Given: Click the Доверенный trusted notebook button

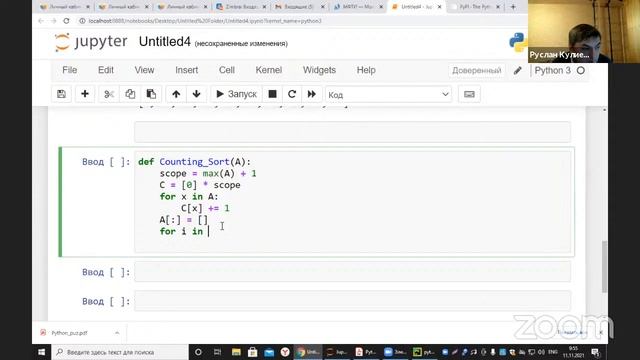Looking at the screenshot, I should coord(477,71).
